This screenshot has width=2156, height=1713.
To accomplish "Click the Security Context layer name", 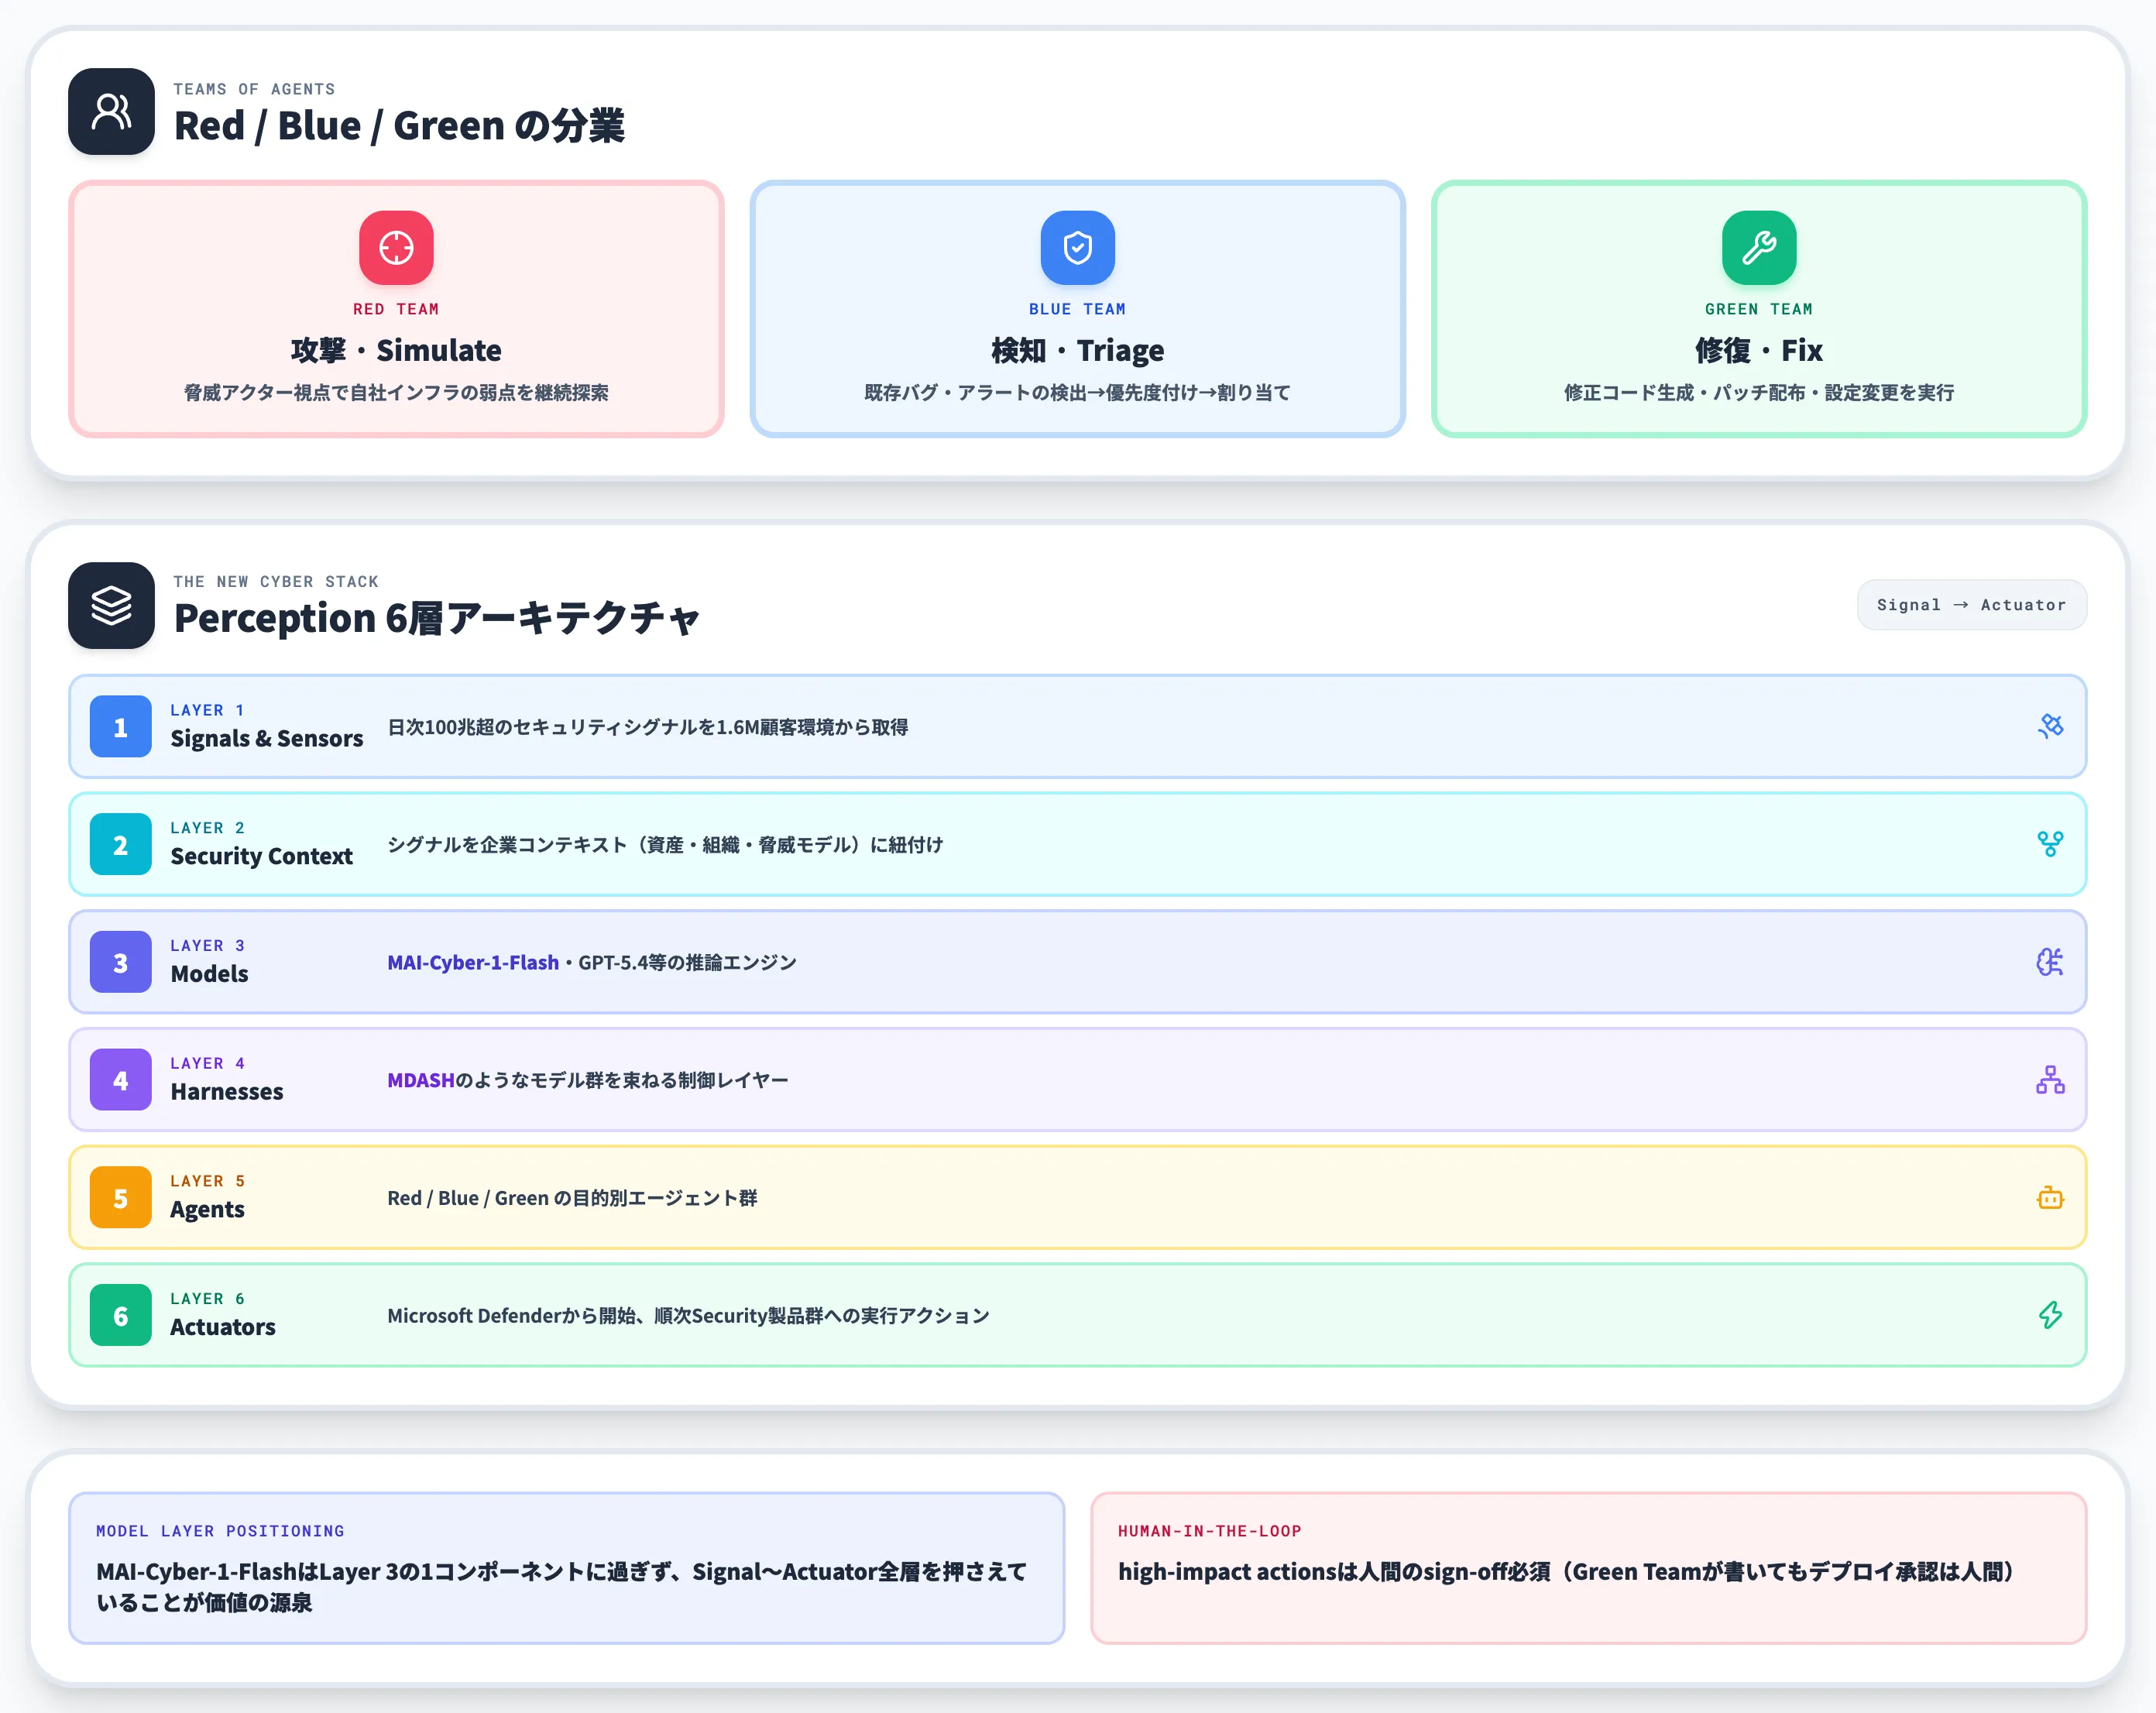I will pyautogui.click(x=261, y=856).
